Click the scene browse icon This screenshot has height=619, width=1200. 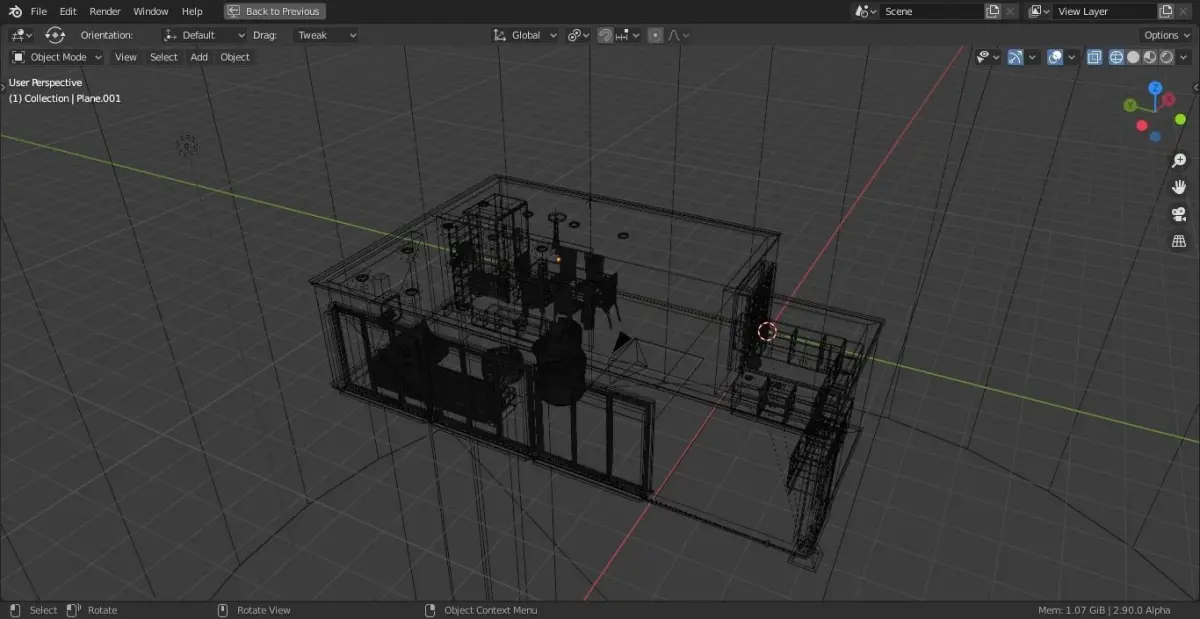point(866,11)
